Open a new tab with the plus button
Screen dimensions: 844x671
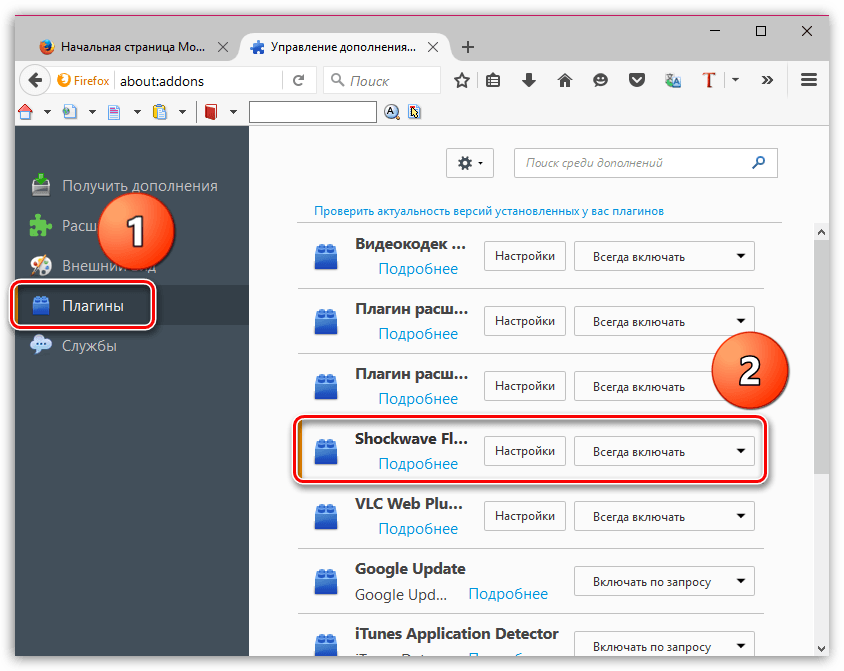tap(468, 47)
